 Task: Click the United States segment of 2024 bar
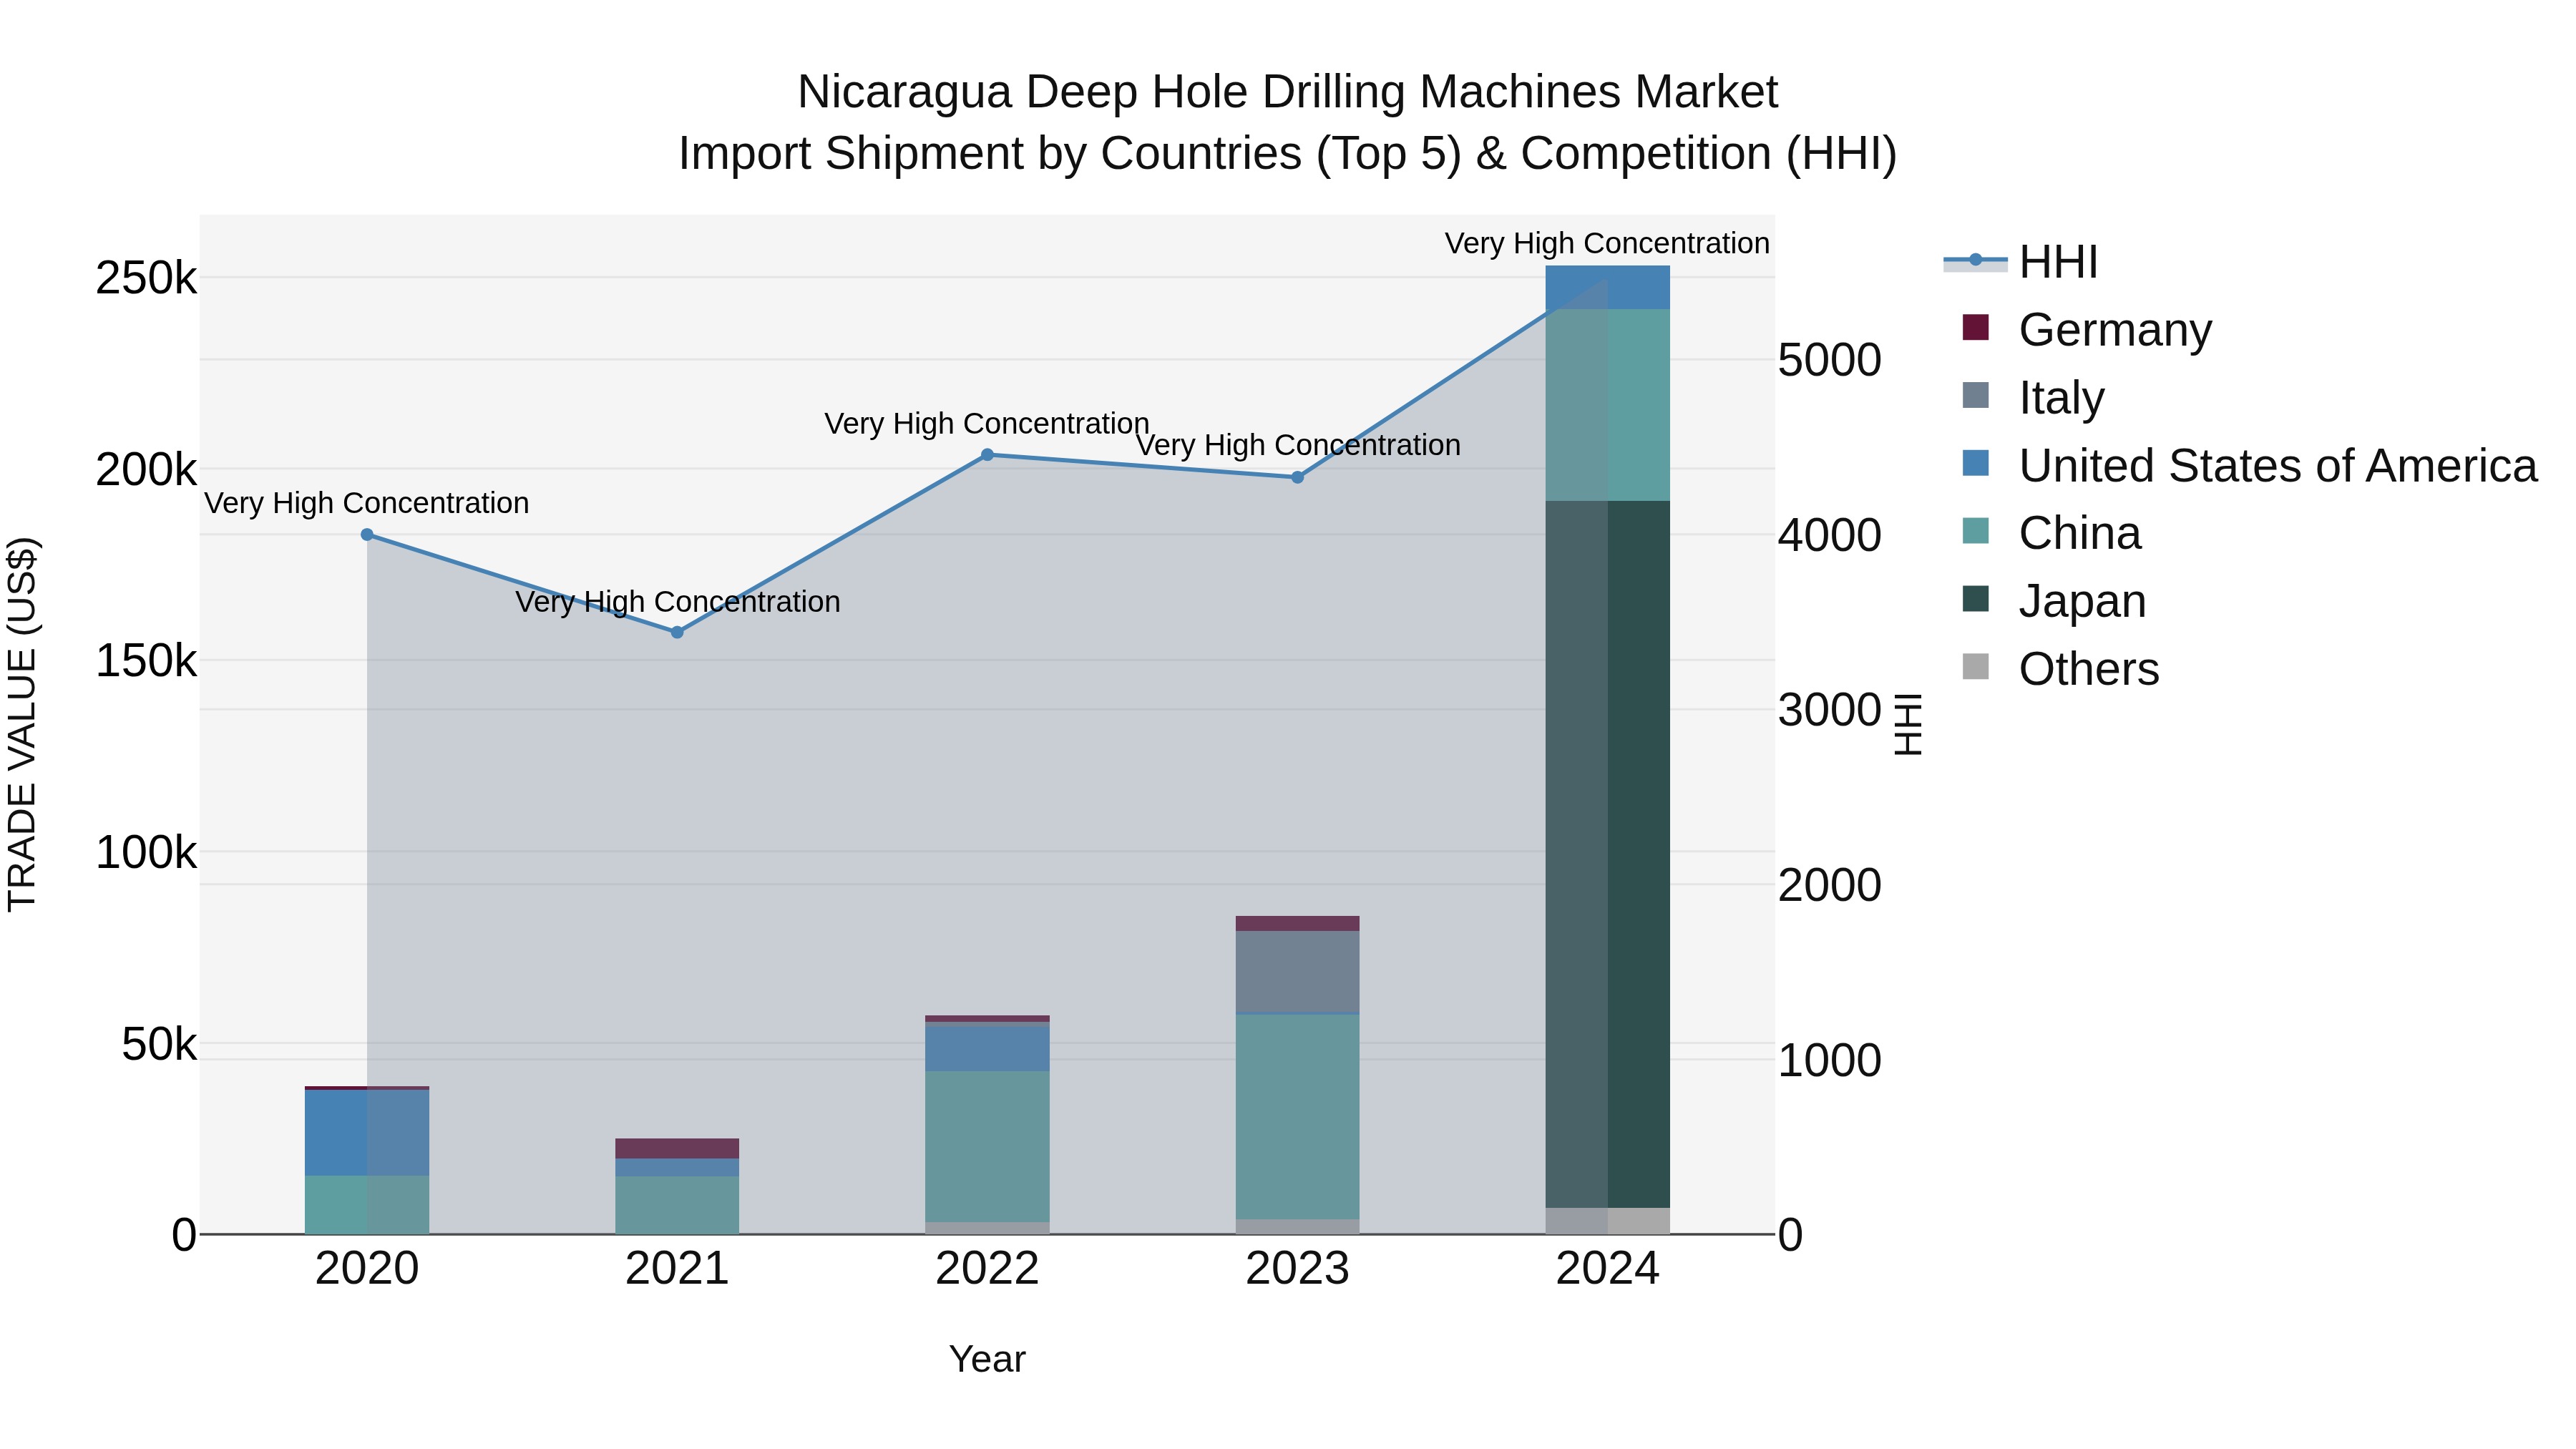pyautogui.click(x=1608, y=287)
